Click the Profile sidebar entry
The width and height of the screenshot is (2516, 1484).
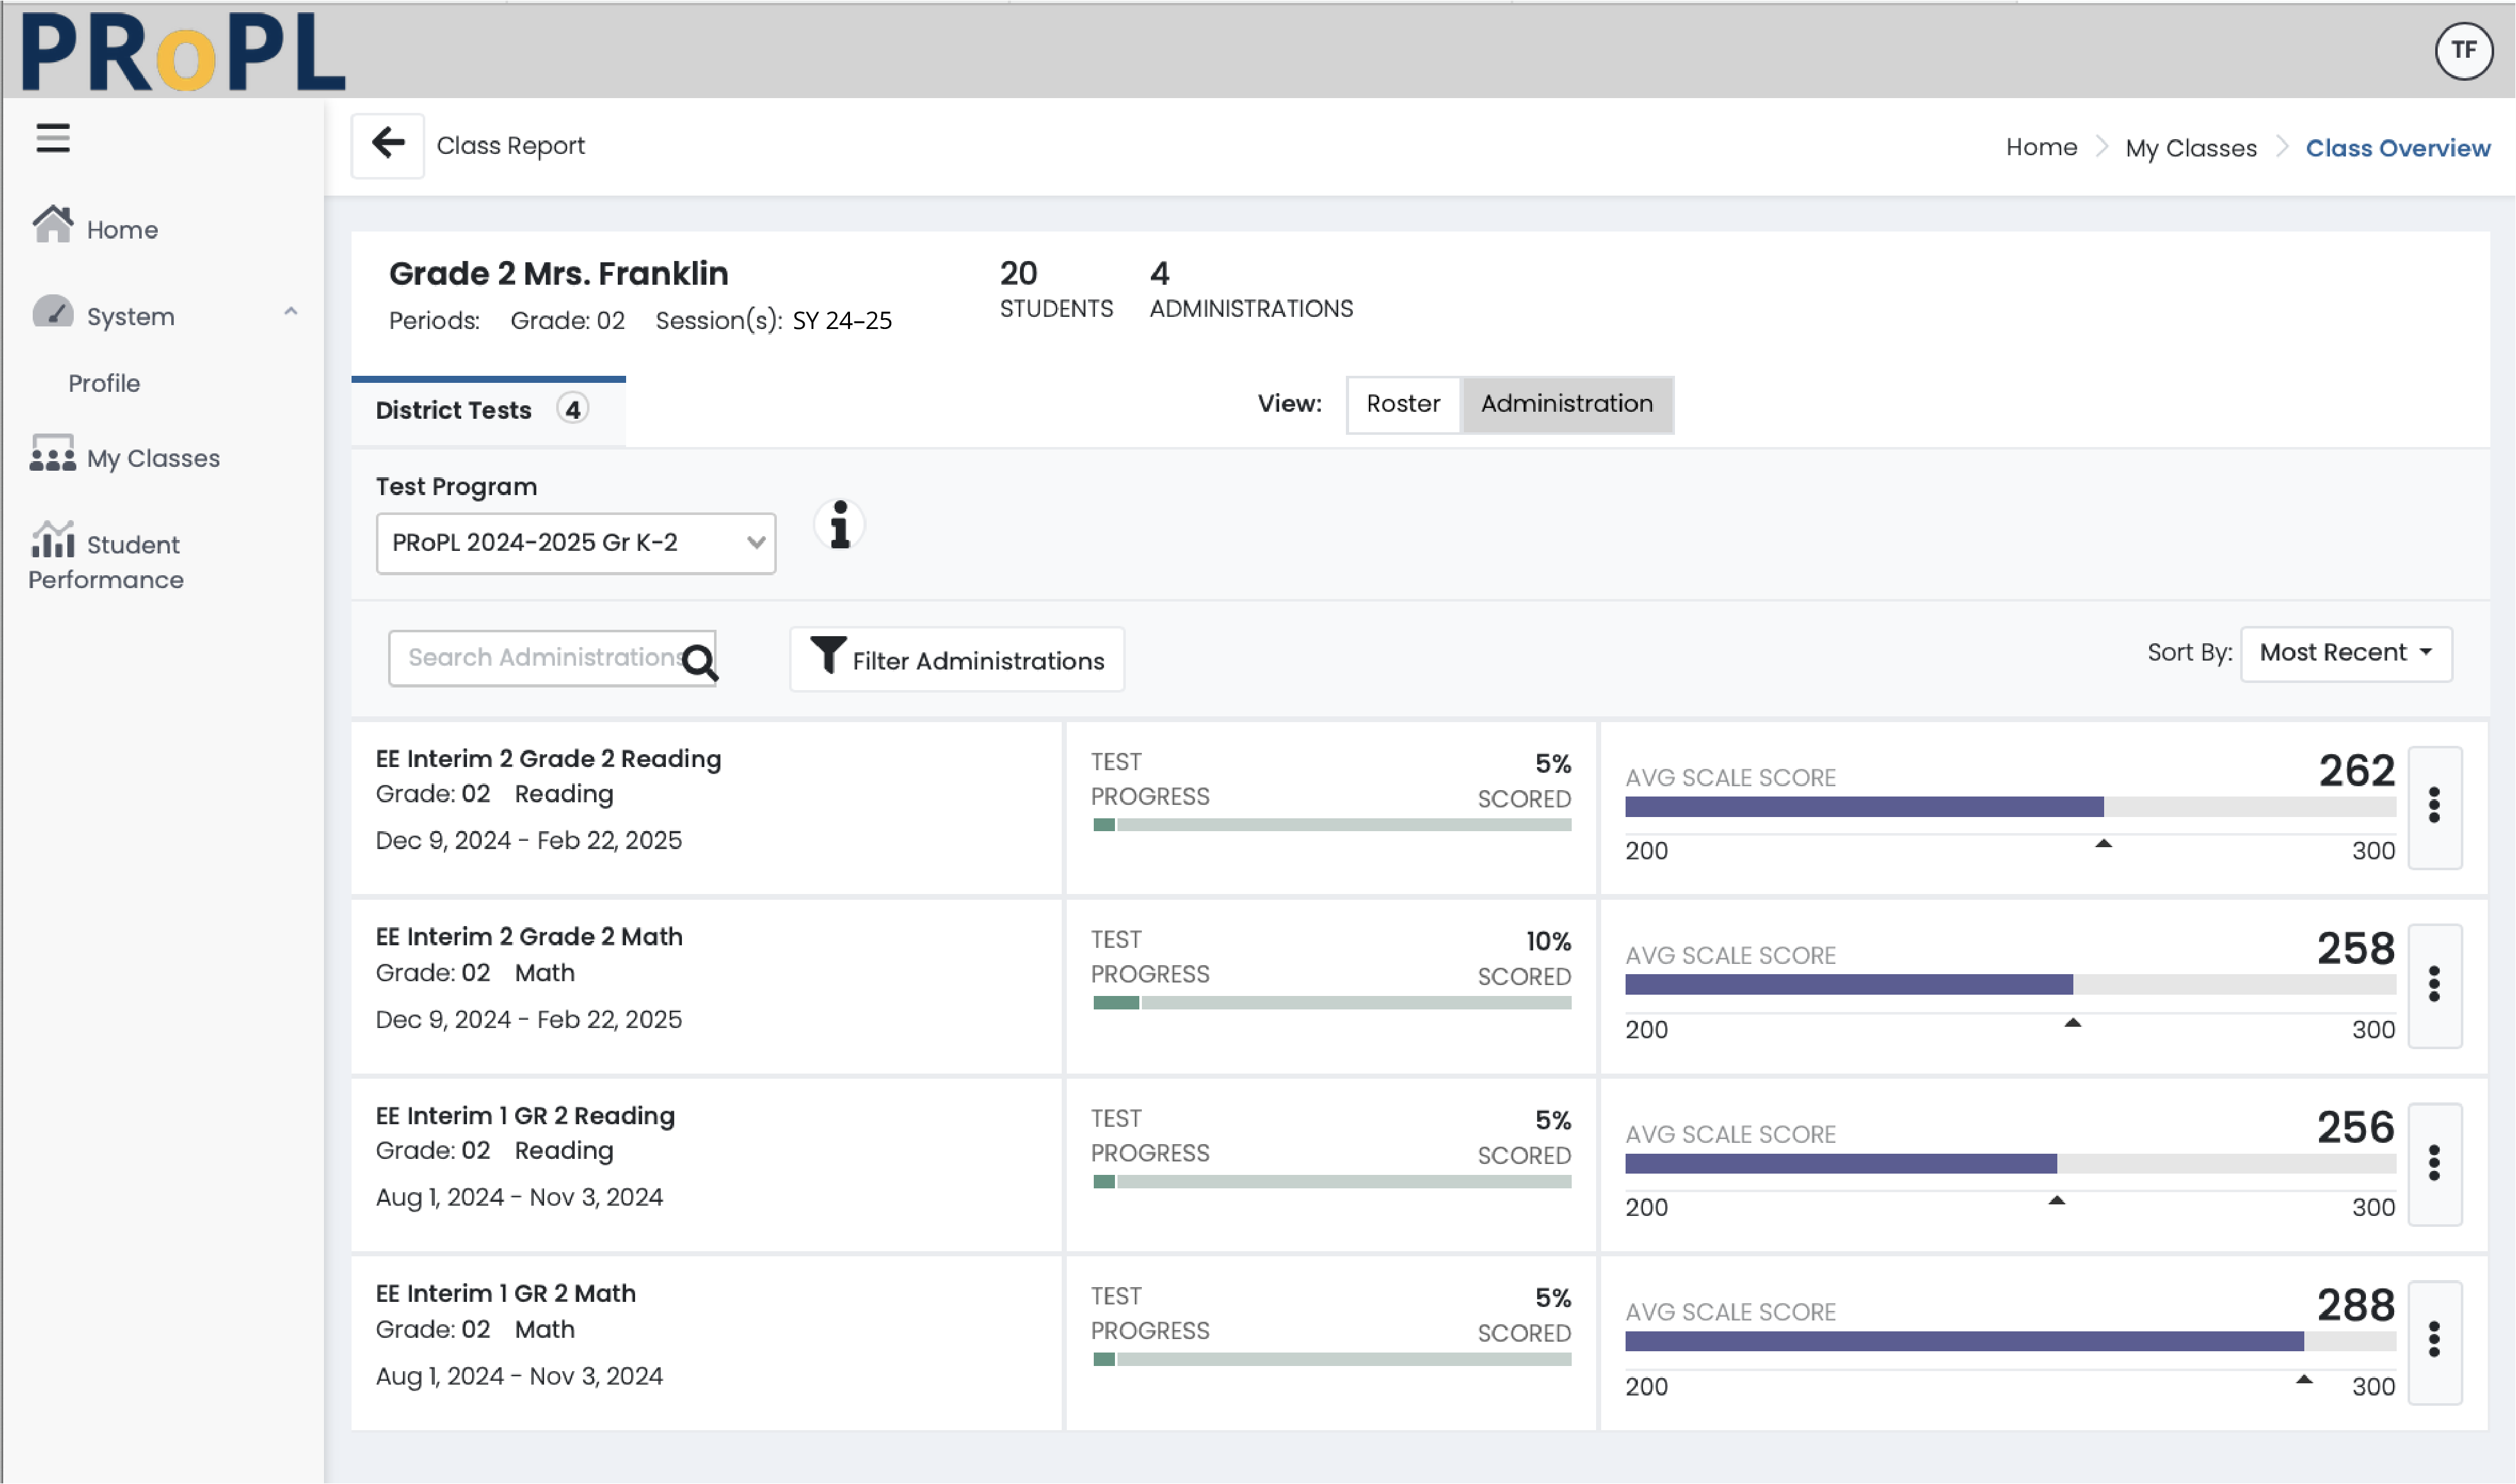pos(104,382)
